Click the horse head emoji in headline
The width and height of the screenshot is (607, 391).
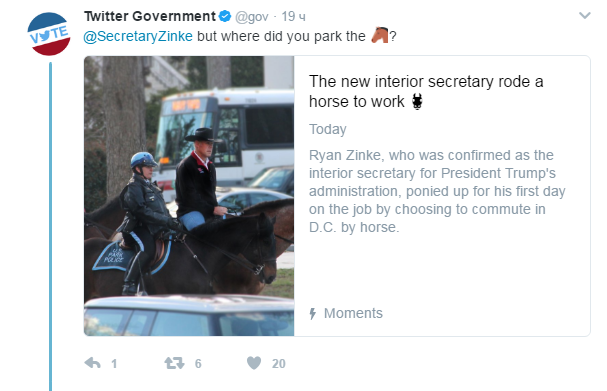tap(417, 101)
